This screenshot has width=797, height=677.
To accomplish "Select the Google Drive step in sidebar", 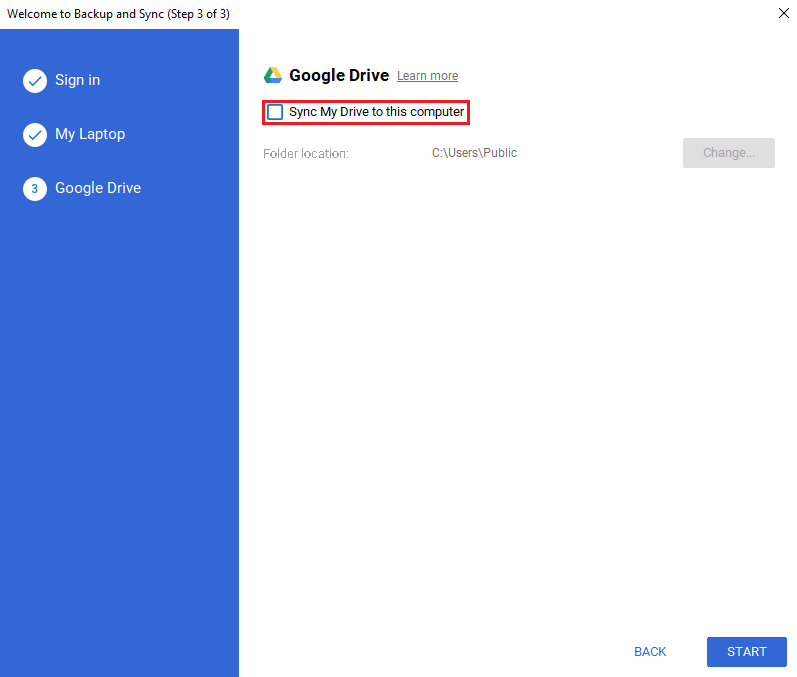I will (98, 188).
